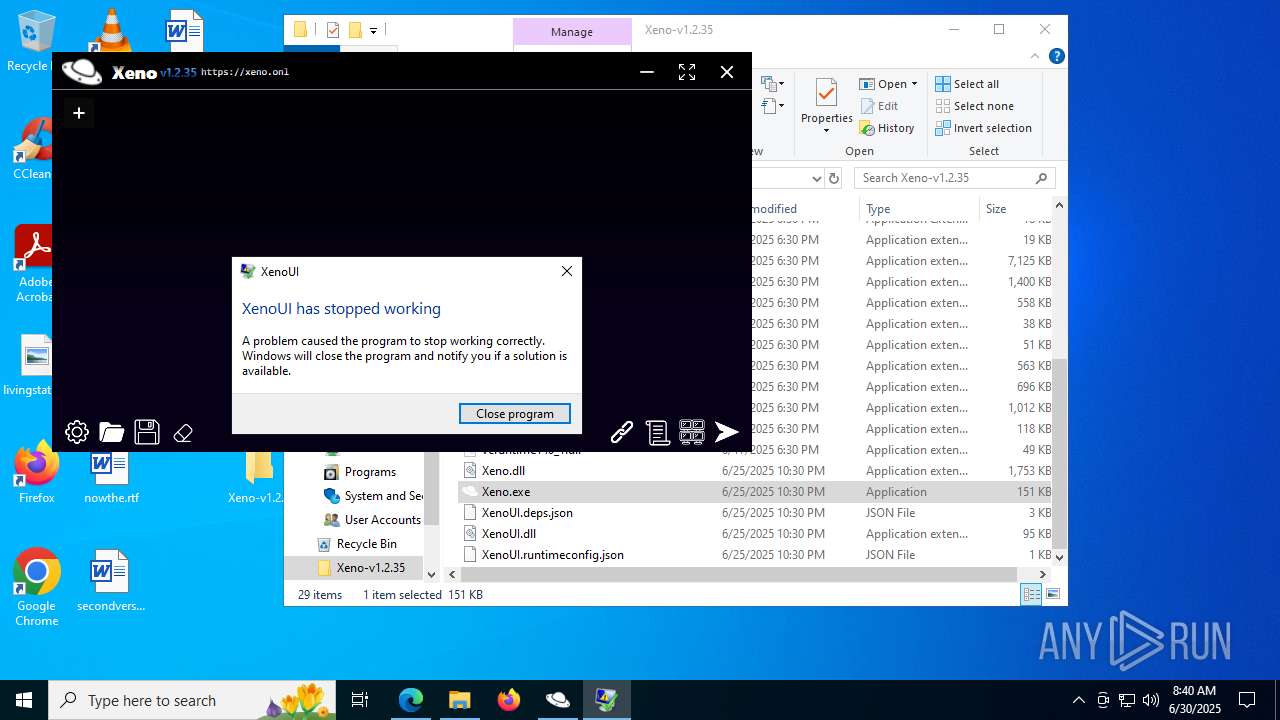Open the Windows Start menu
Viewport: 1280px width, 720px height.
pyautogui.click(x=24, y=700)
